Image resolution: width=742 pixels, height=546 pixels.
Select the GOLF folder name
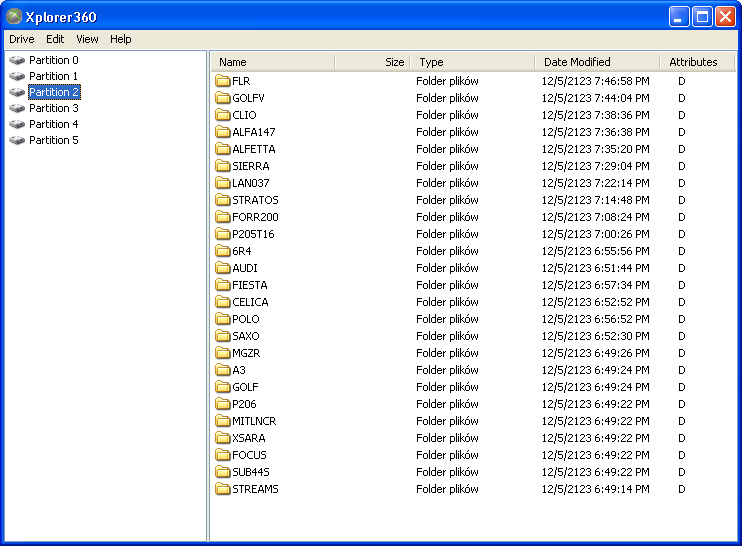245,387
